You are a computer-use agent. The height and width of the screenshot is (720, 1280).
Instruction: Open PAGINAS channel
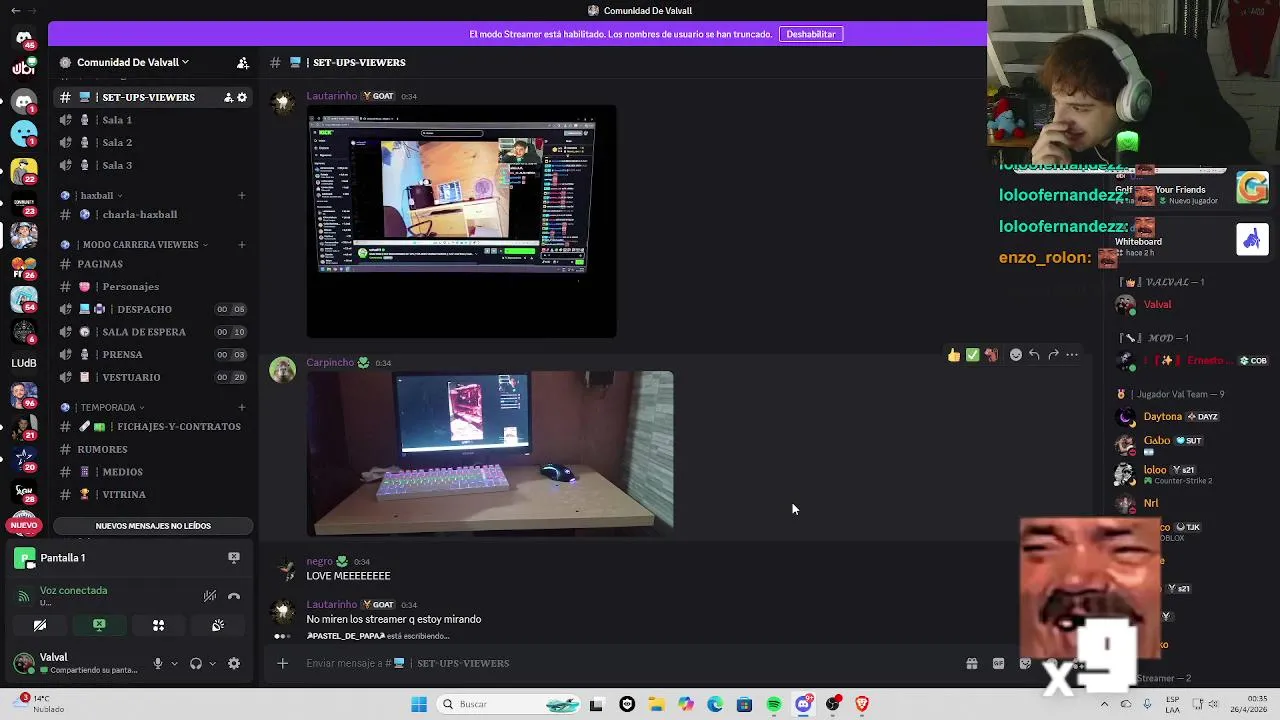(153, 264)
